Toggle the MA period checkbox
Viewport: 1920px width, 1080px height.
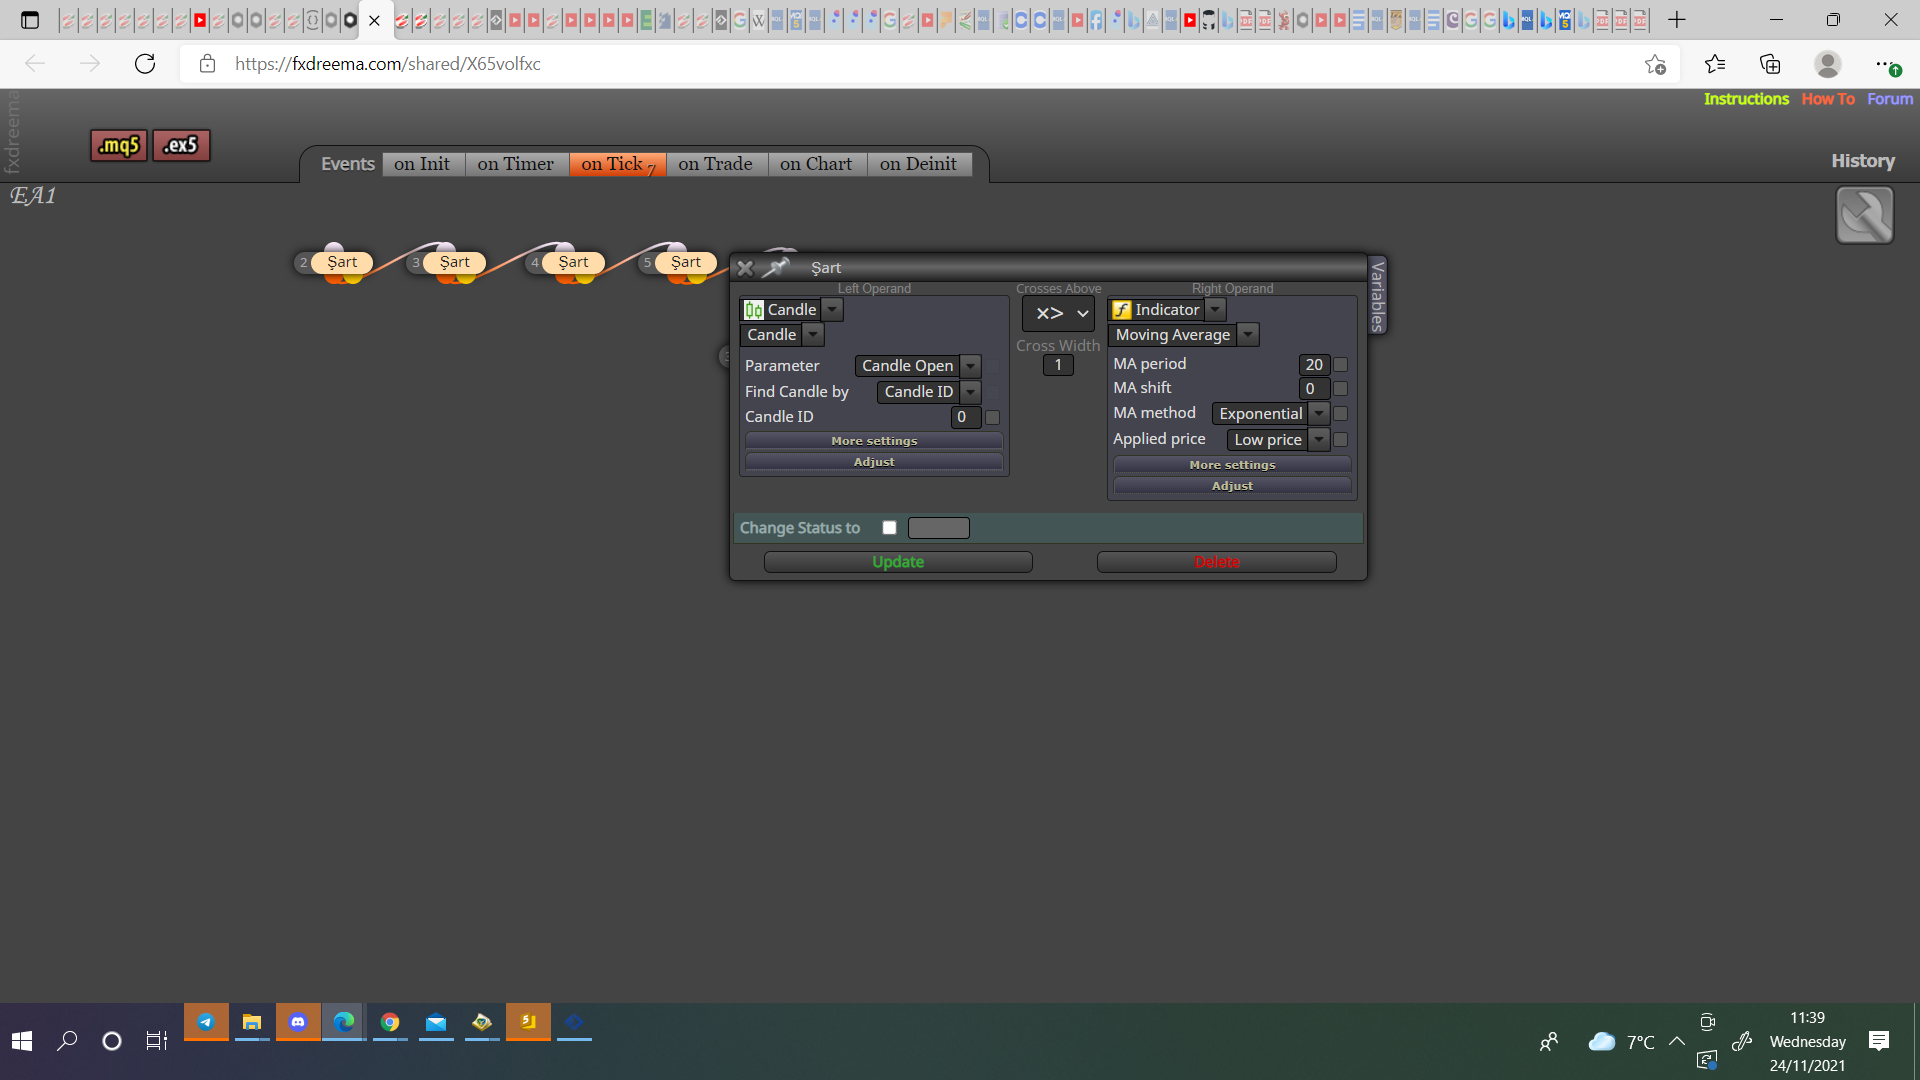1340,365
